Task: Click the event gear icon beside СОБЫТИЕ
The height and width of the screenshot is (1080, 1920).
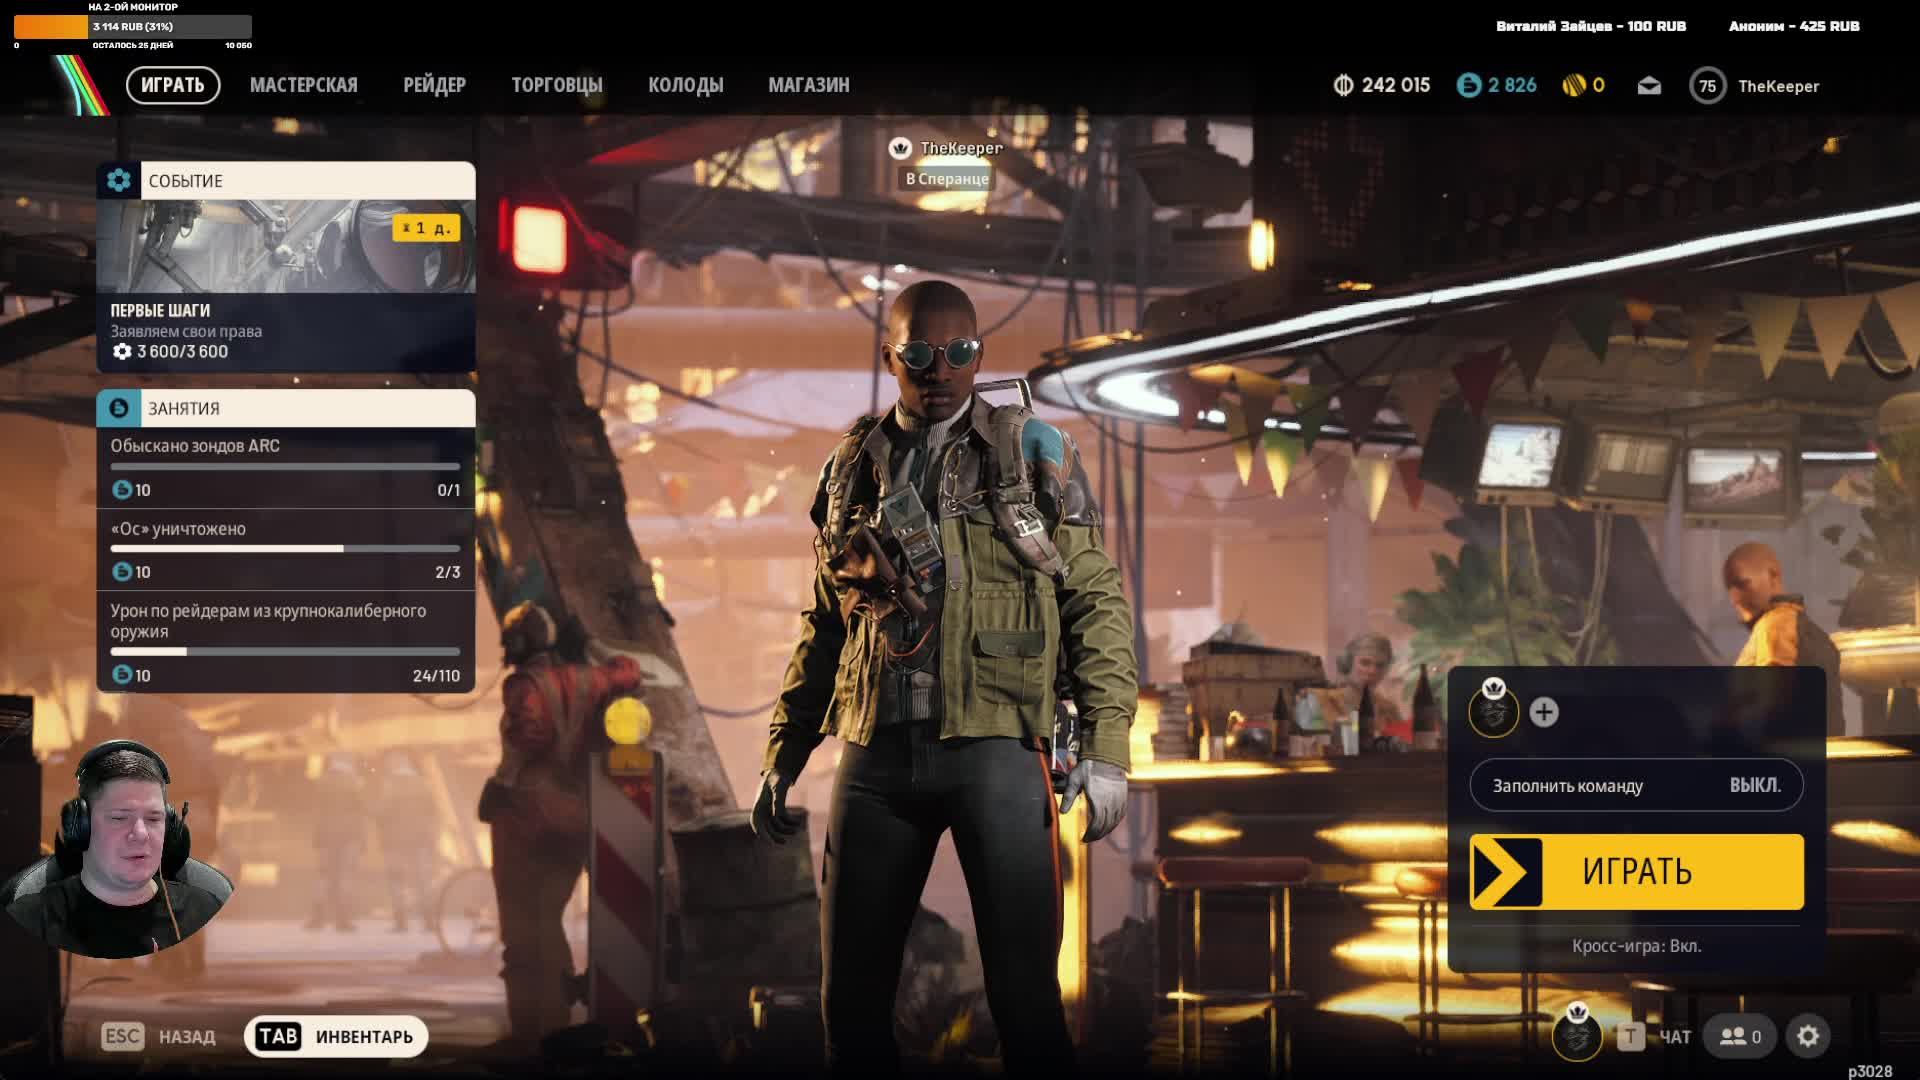Action: [x=119, y=181]
